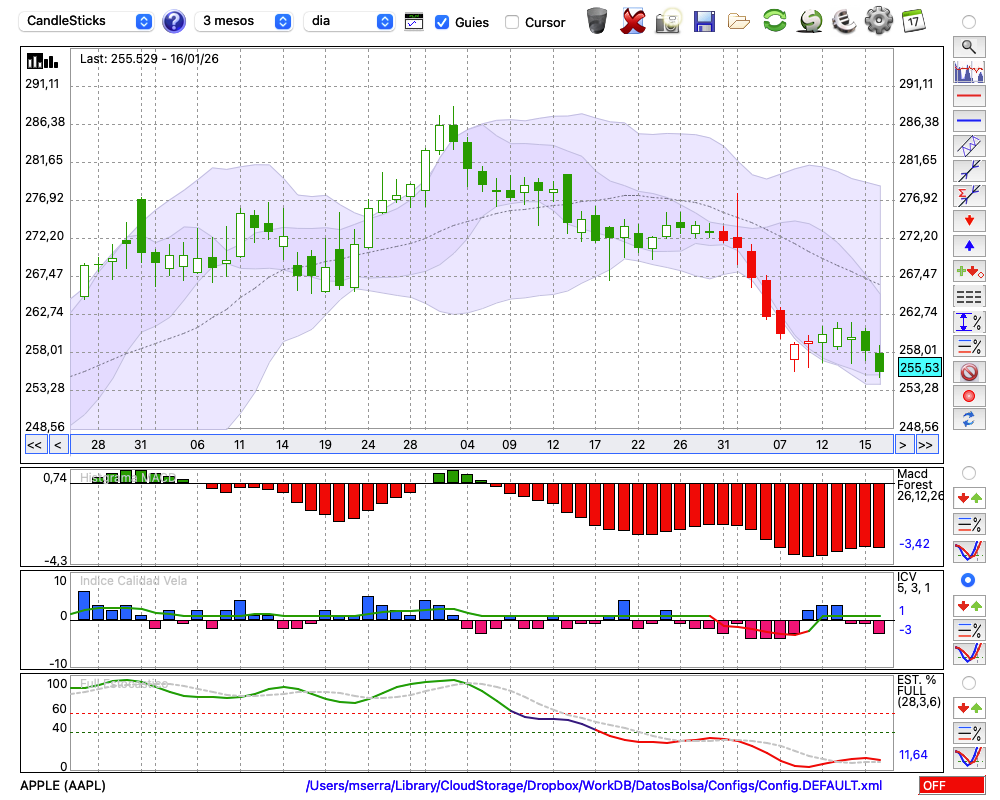Screen dimensions: 1000x800
Task: Click the magnifying glass zoom tool
Action: pyautogui.click(x=968, y=46)
